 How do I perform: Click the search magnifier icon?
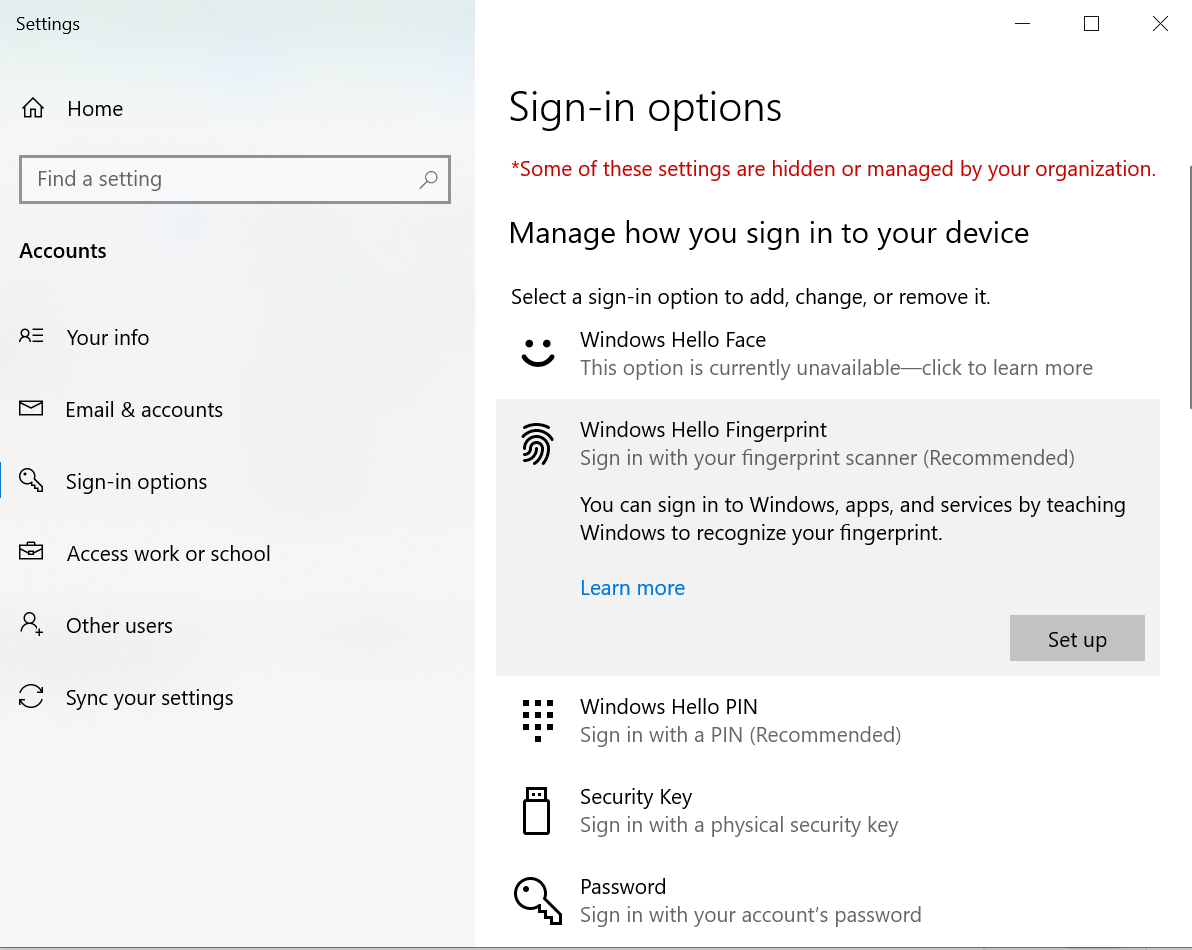tap(429, 179)
